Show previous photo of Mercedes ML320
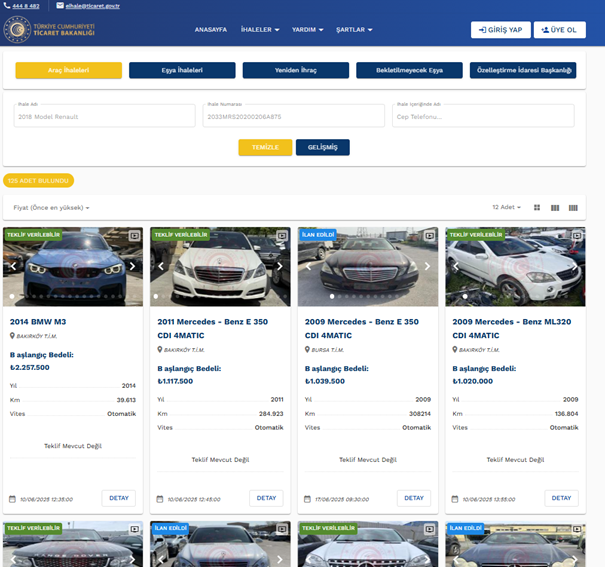The width and height of the screenshot is (605, 567). click(456, 266)
